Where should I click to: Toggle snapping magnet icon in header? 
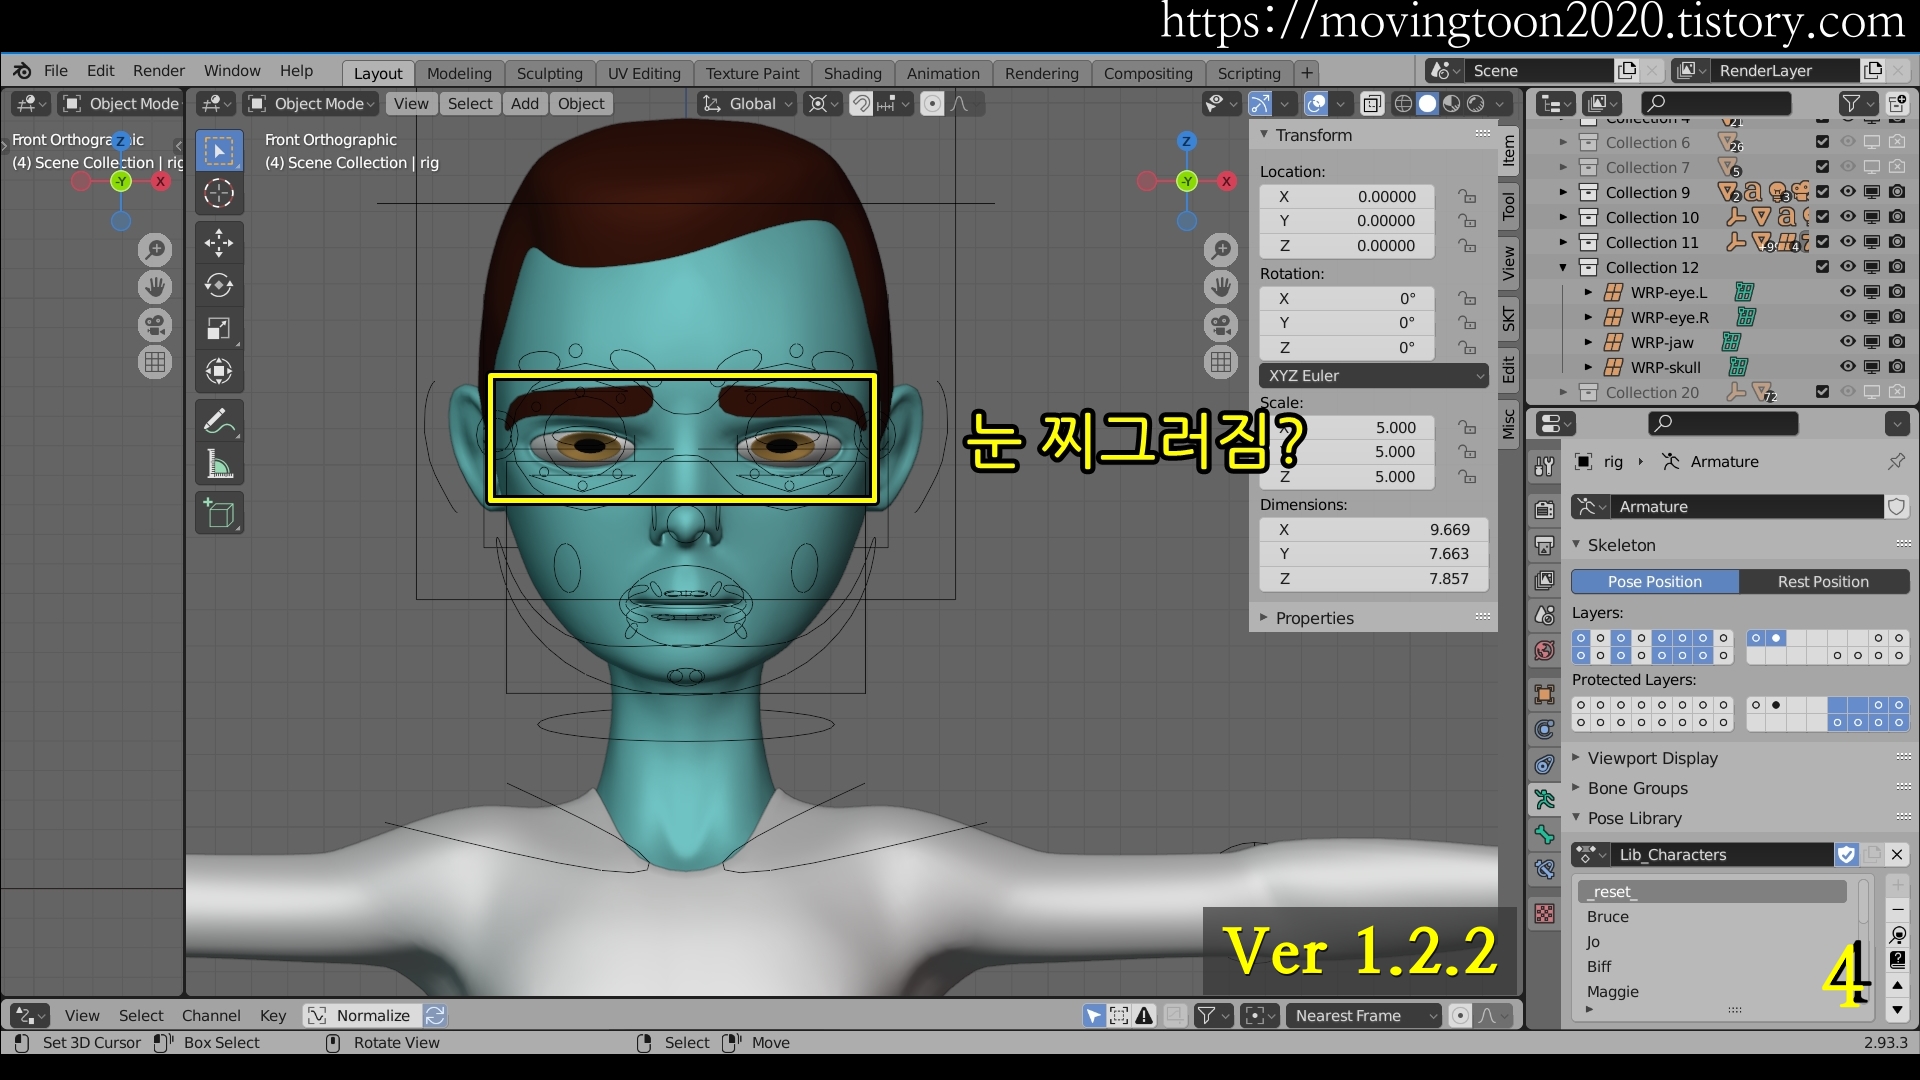861,104
